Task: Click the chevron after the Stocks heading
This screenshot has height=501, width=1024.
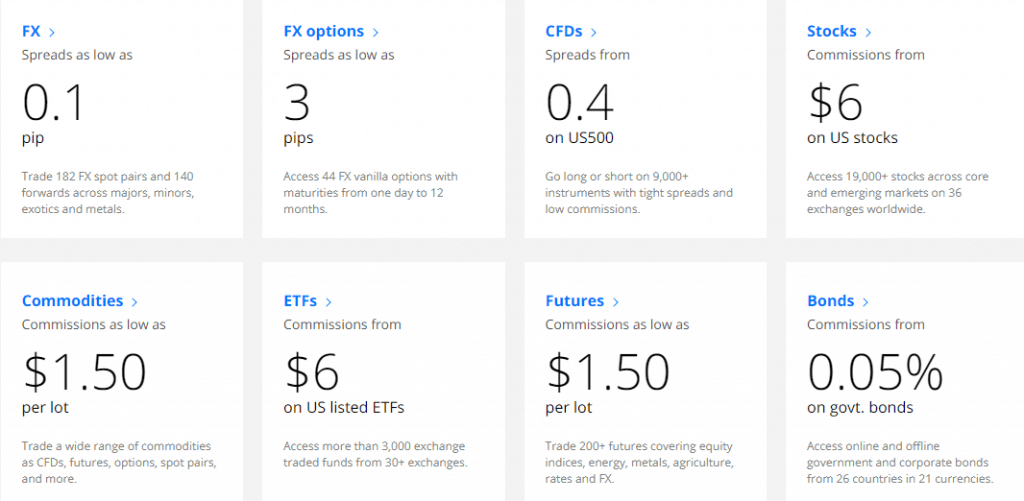Action: point(868,32)
